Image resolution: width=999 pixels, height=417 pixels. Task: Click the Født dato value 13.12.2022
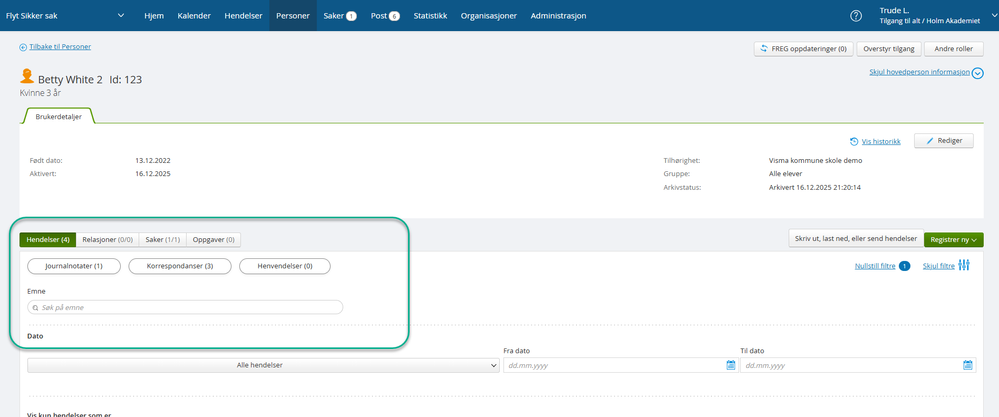(153, 160)
